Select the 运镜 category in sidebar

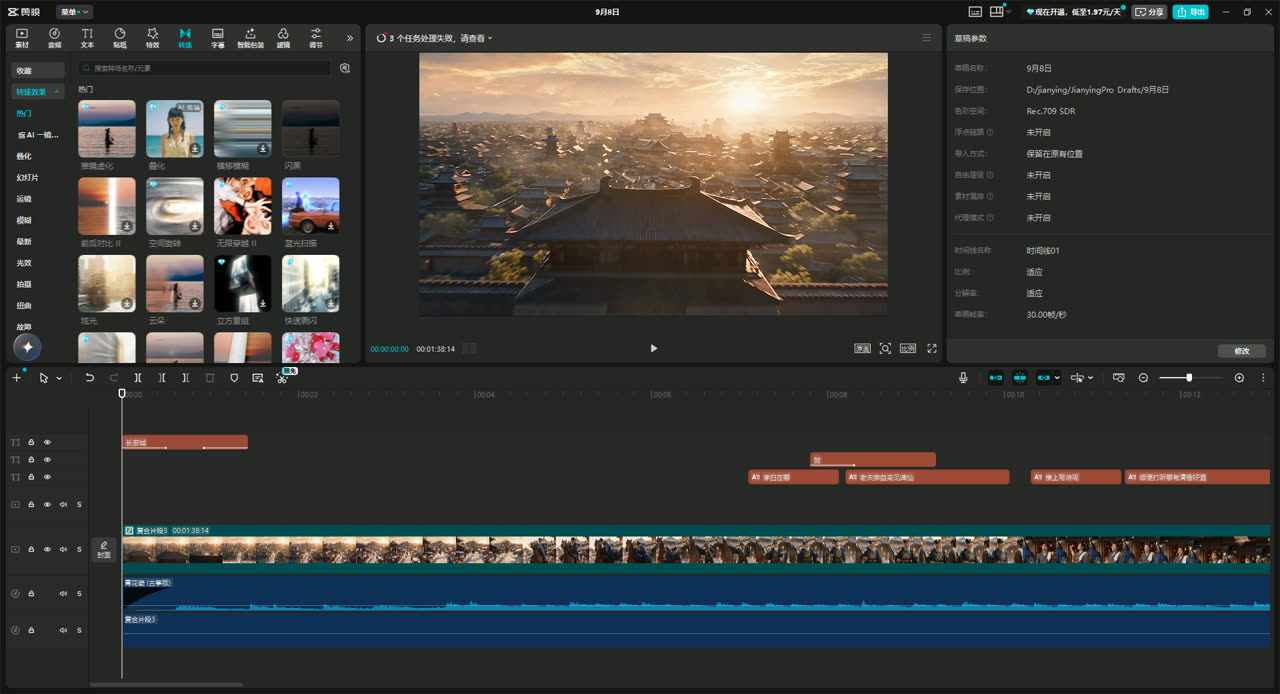[x=24, y=199]
